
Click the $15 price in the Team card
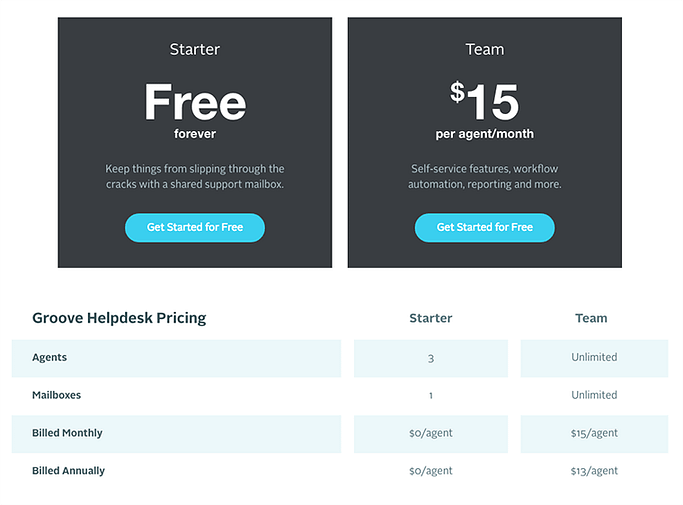(484, 101)
